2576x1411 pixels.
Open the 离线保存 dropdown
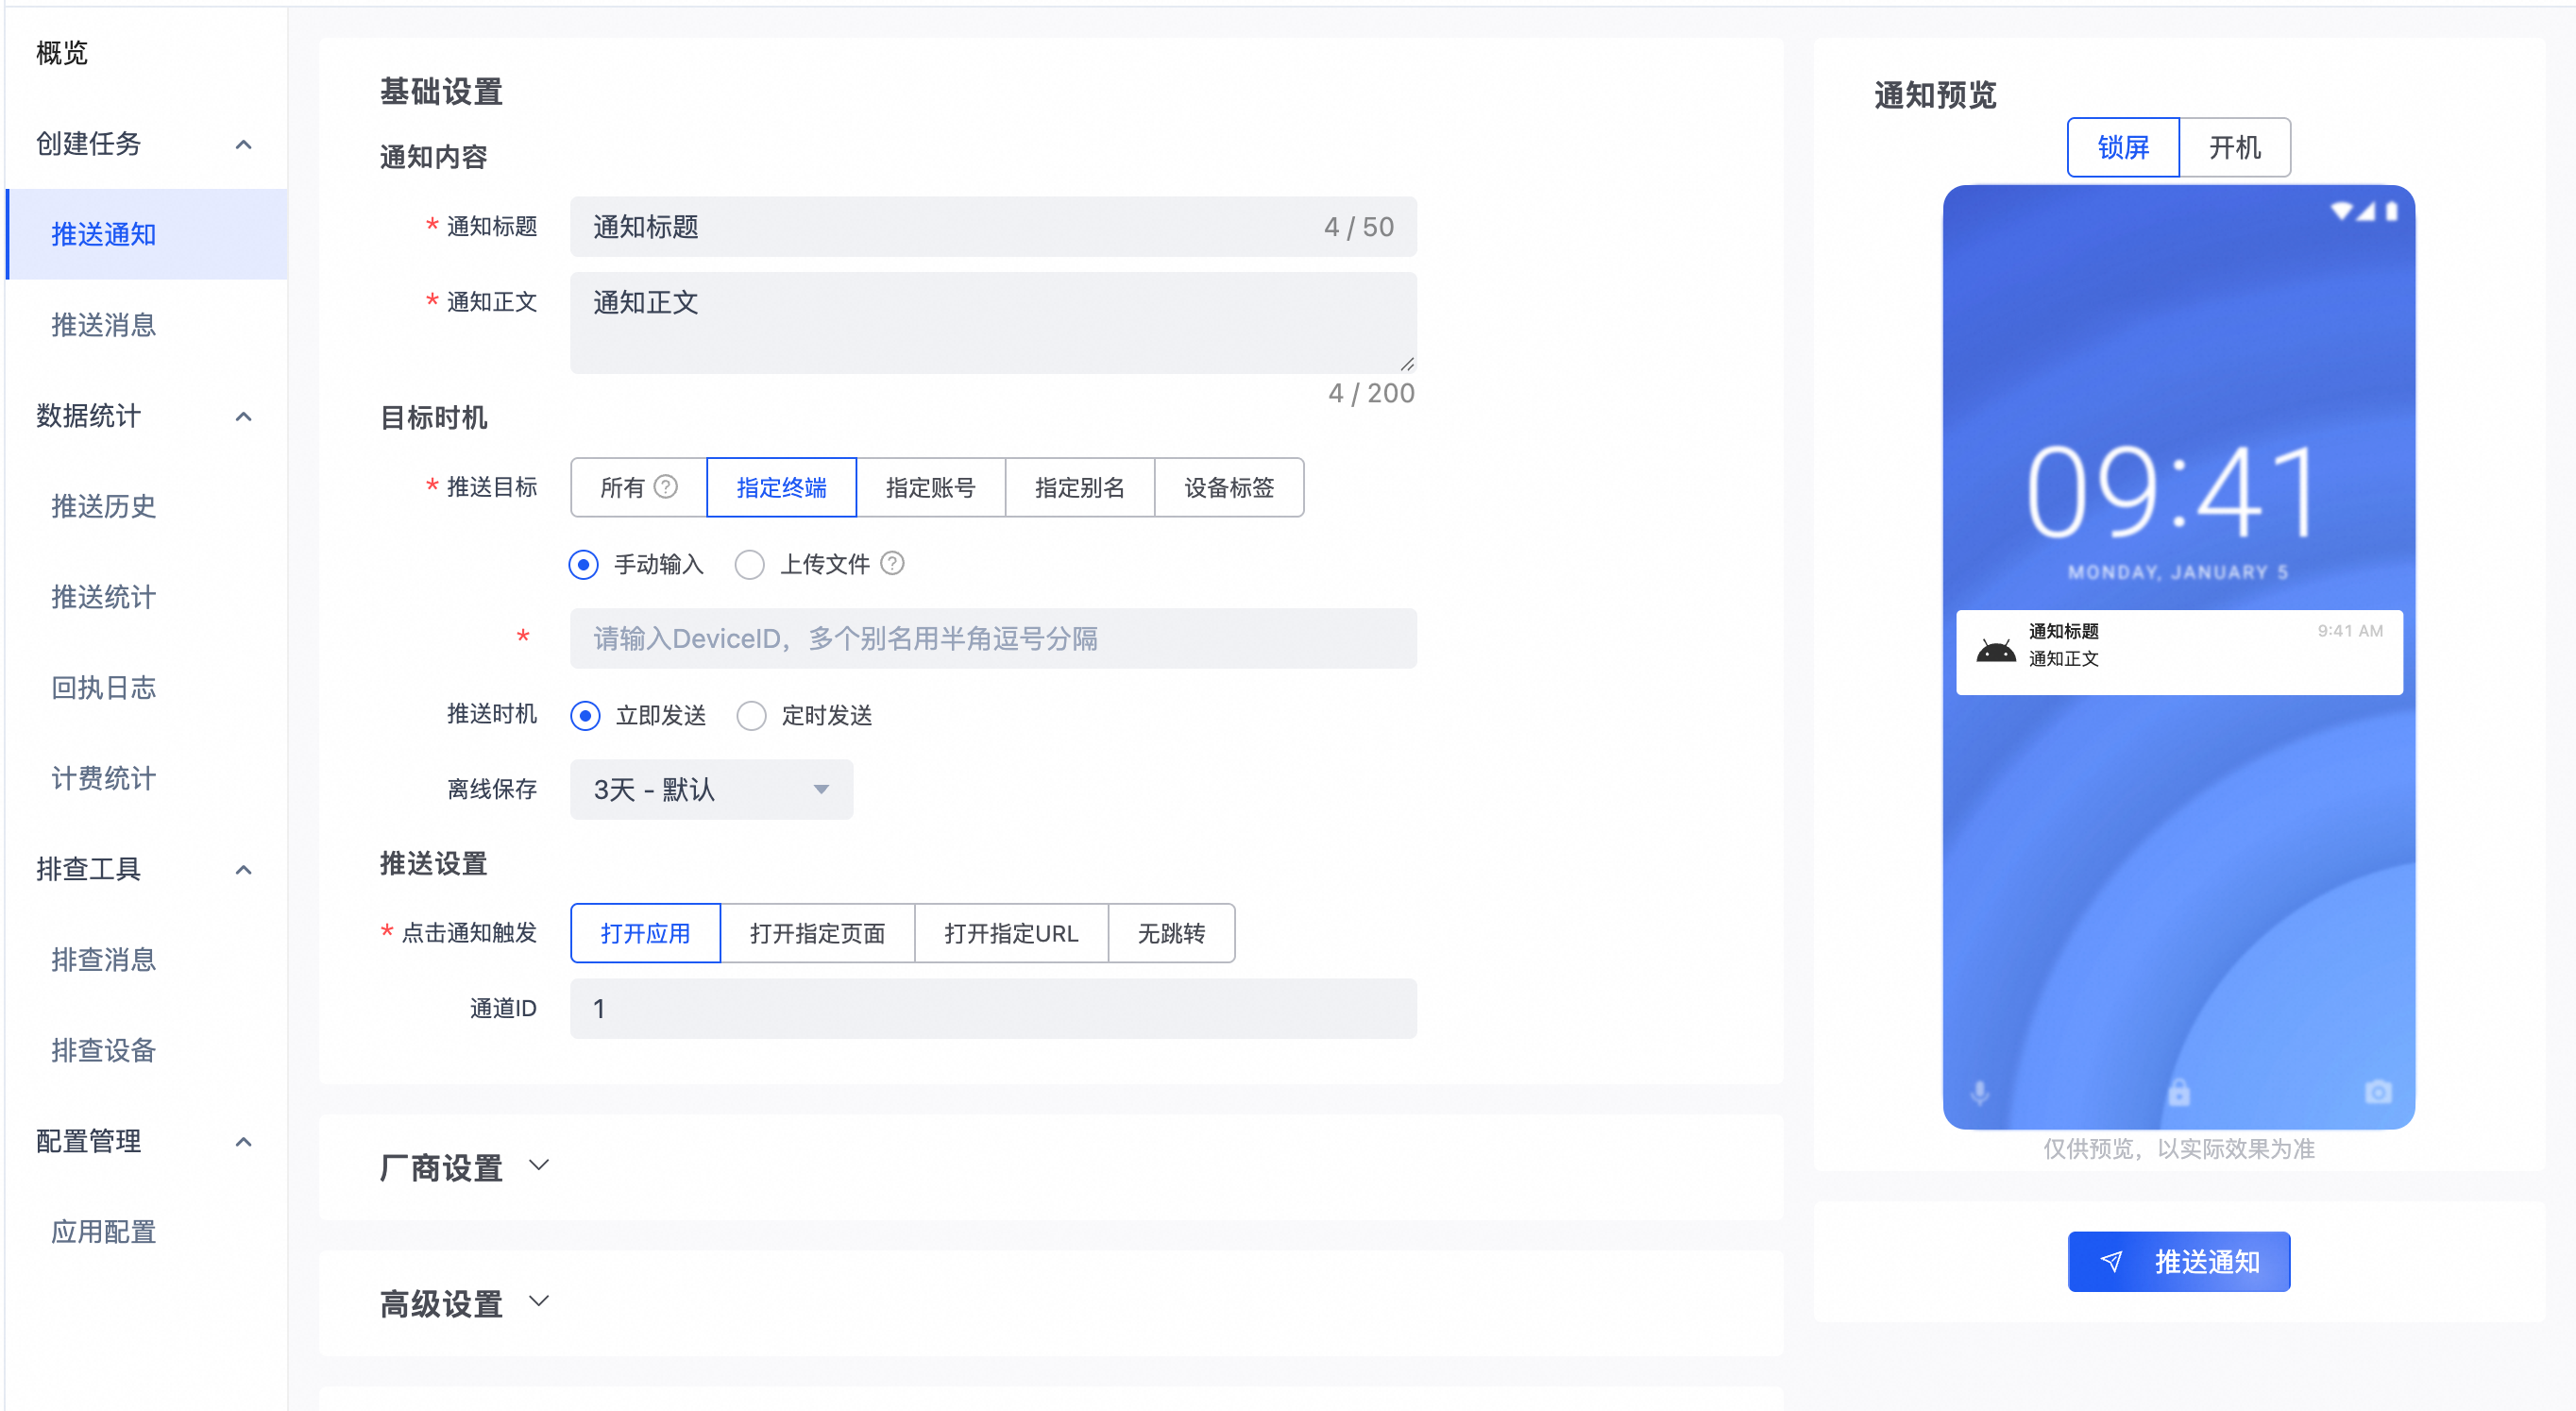[711, 790]
